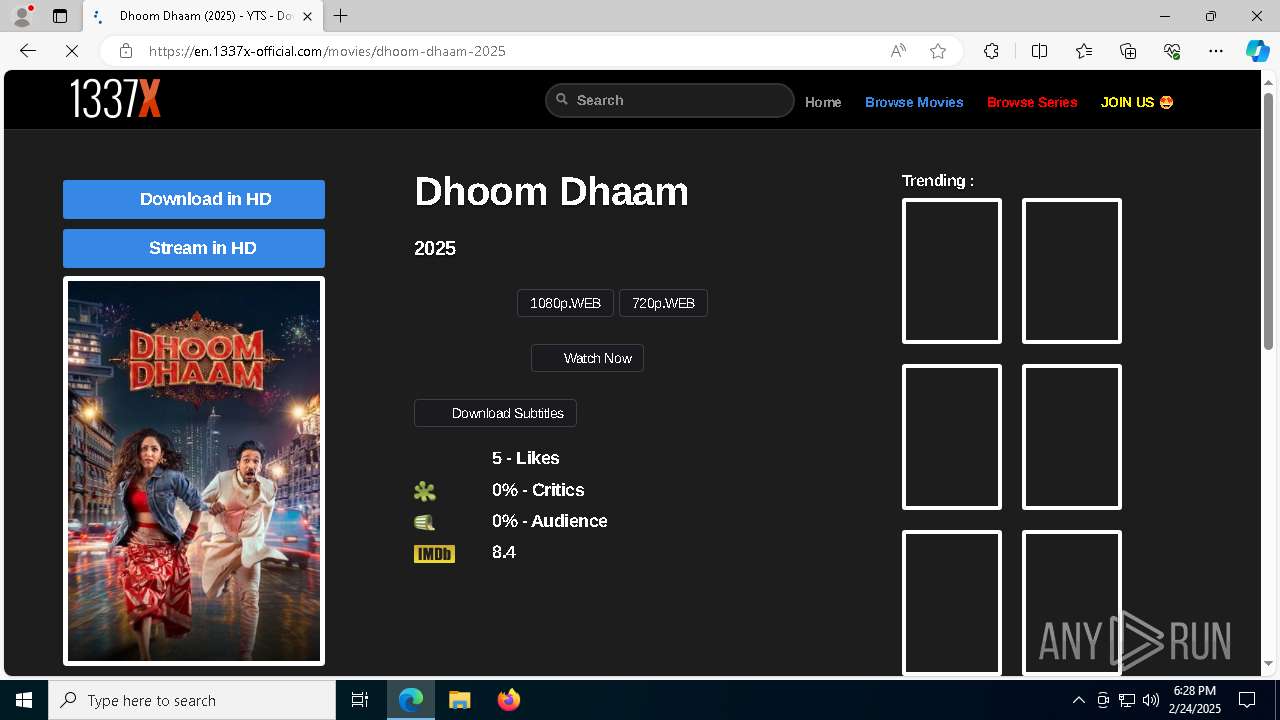1280x720 pixels.
Task: Click the '8.4' IMDb rating value
Action: point(504,552)
